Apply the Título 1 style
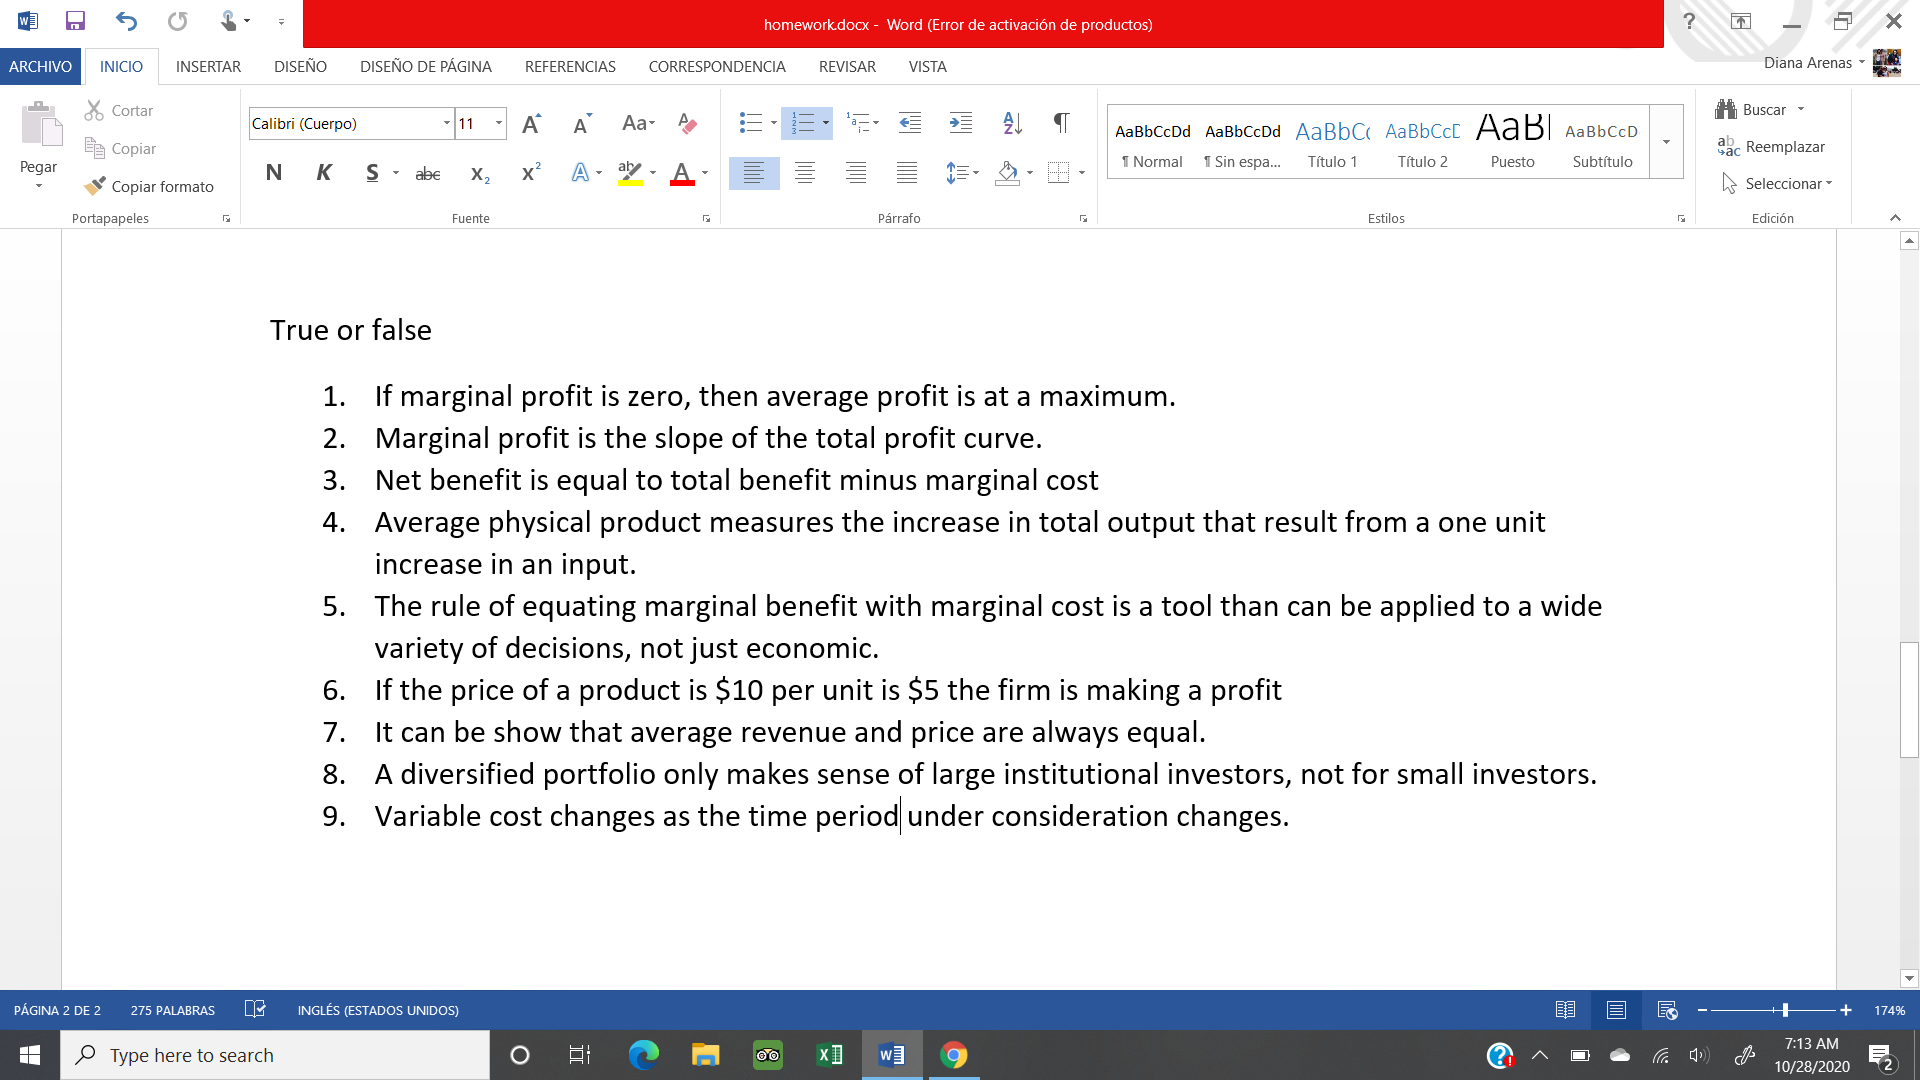1920x1080 pixels. (x=1332, y=142)
